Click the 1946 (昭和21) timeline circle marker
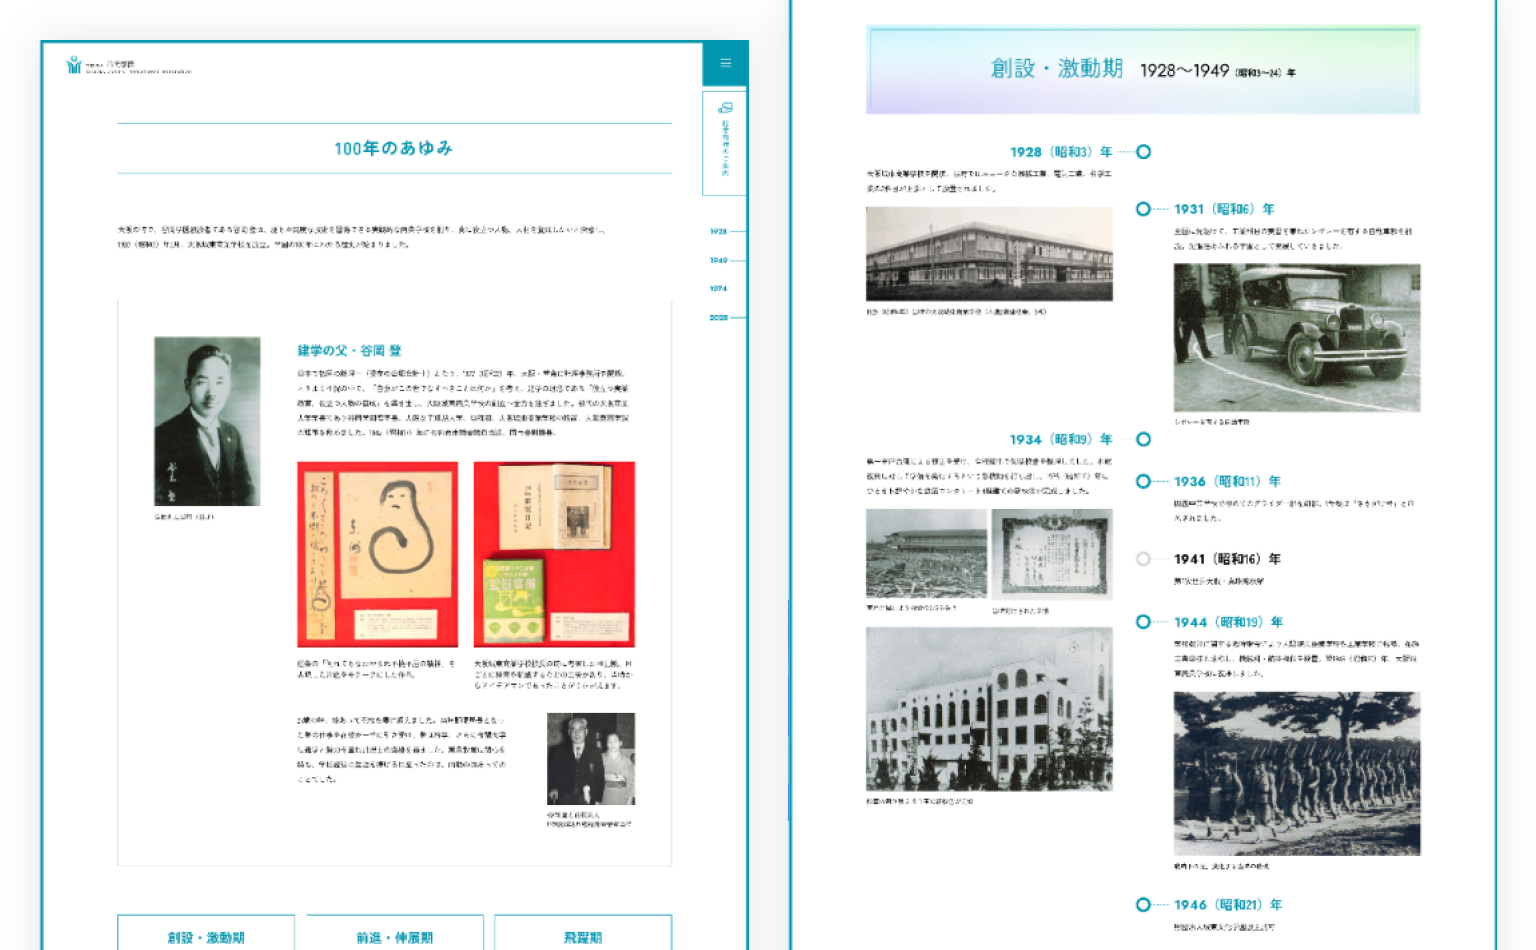Image resolution: width=1536 pixels, height=950 pixels. coord(1143,905)
